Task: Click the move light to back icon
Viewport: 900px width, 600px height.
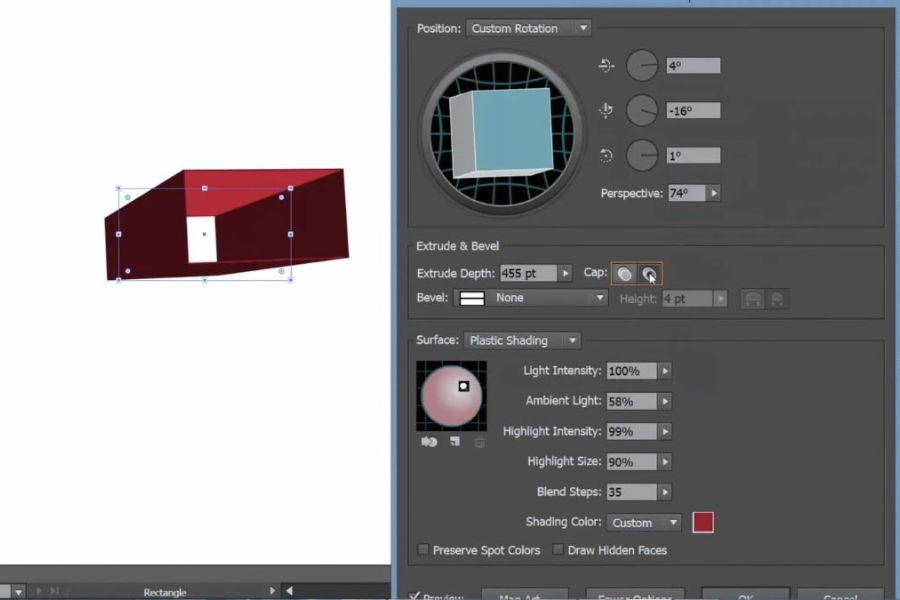Action: click(430, 441)
